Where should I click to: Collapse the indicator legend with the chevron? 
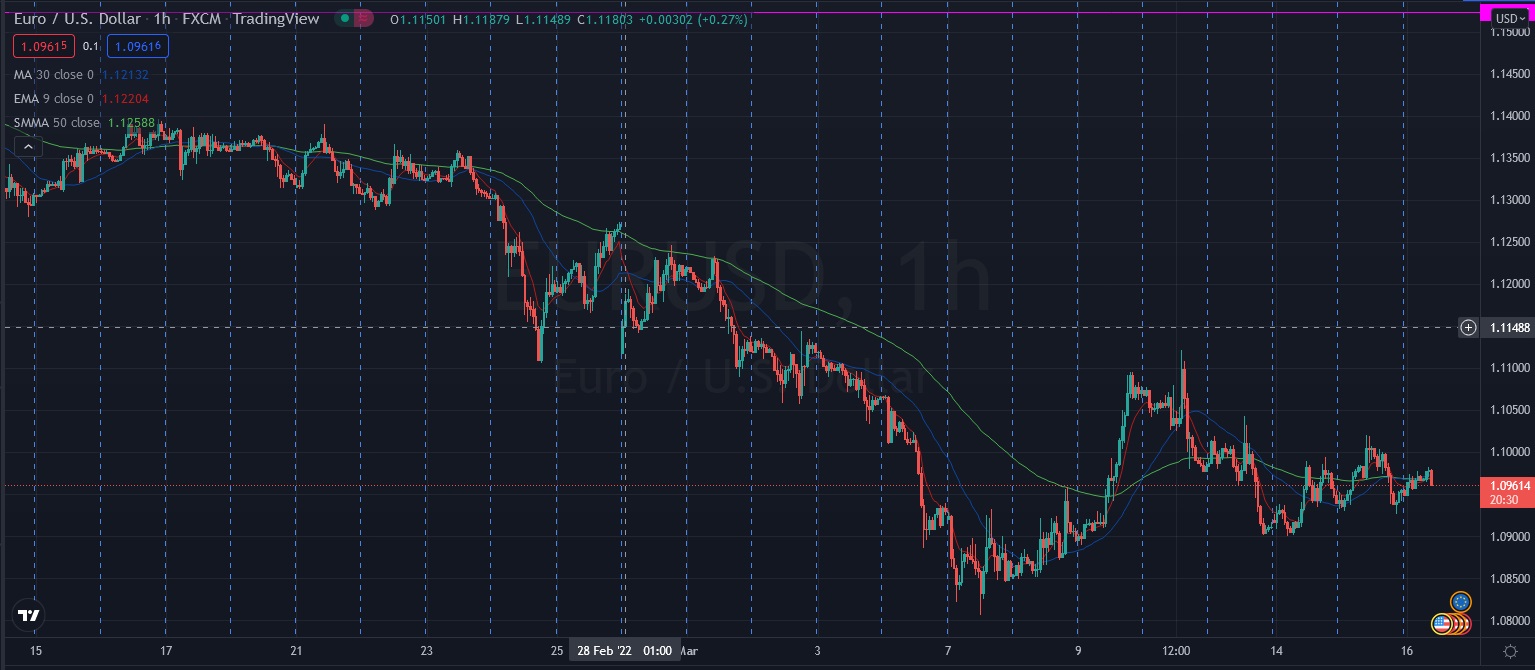[27, 146]
